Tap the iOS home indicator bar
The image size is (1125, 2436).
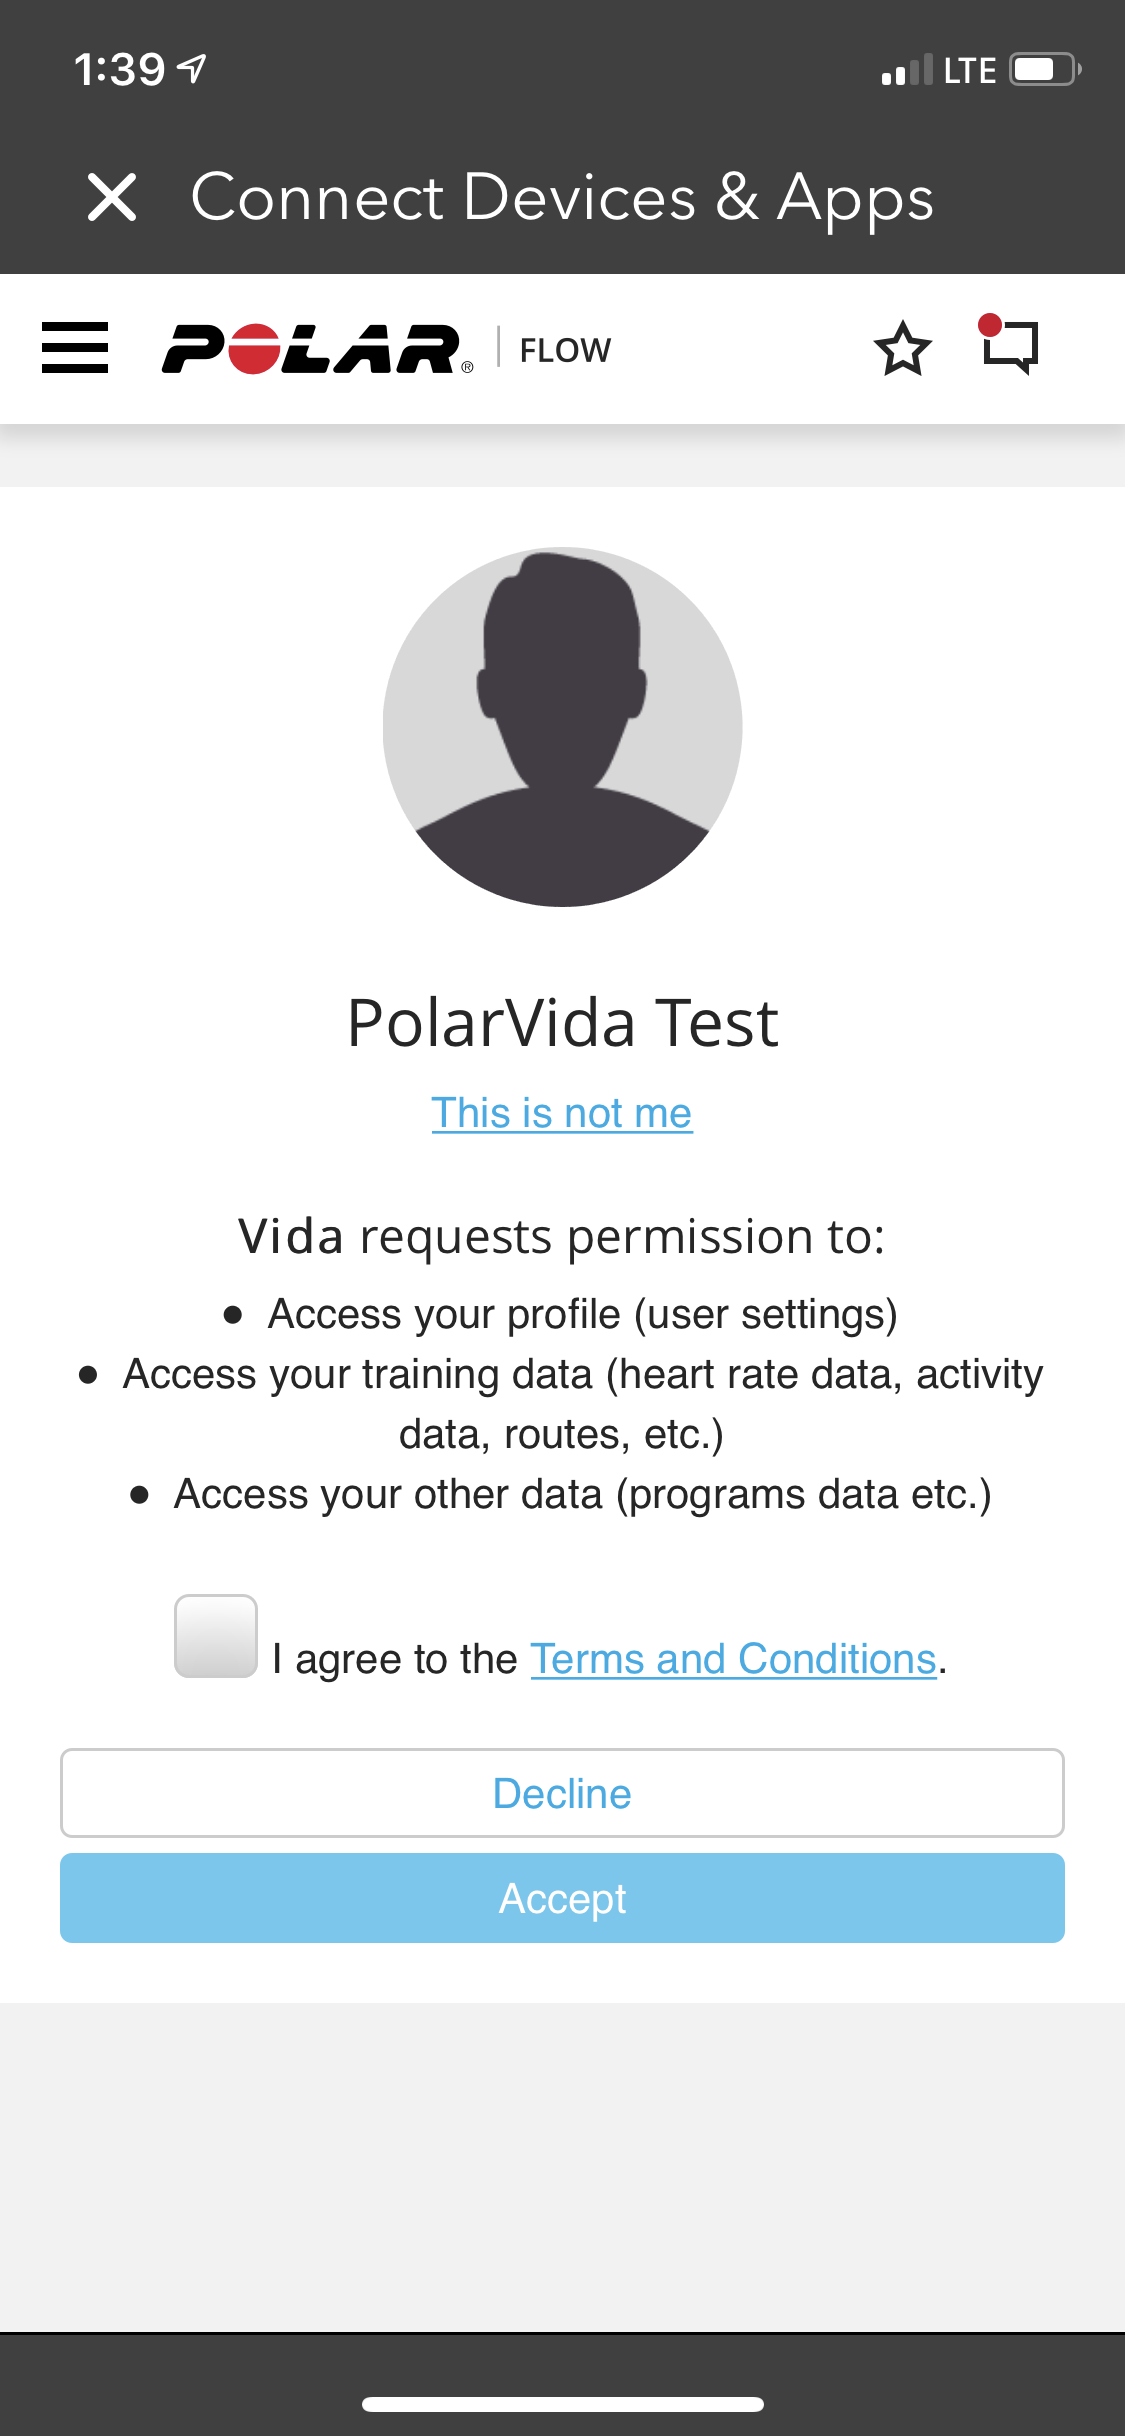tap(563, 2404)
